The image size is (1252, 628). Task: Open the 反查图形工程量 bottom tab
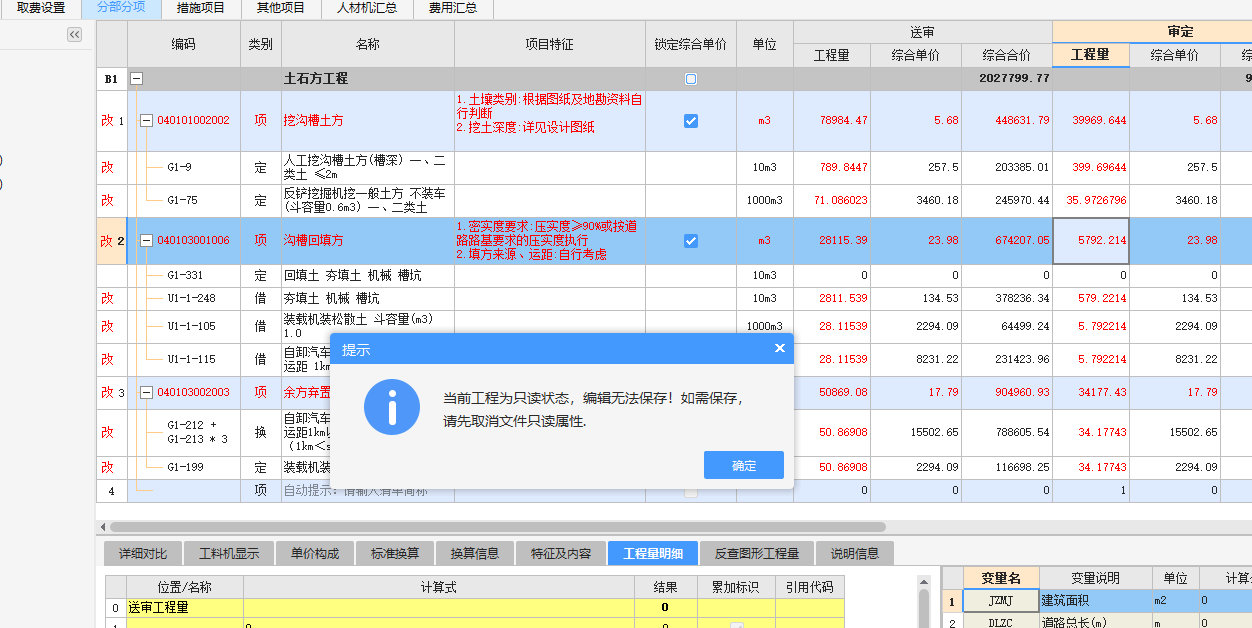pos(757,553)
